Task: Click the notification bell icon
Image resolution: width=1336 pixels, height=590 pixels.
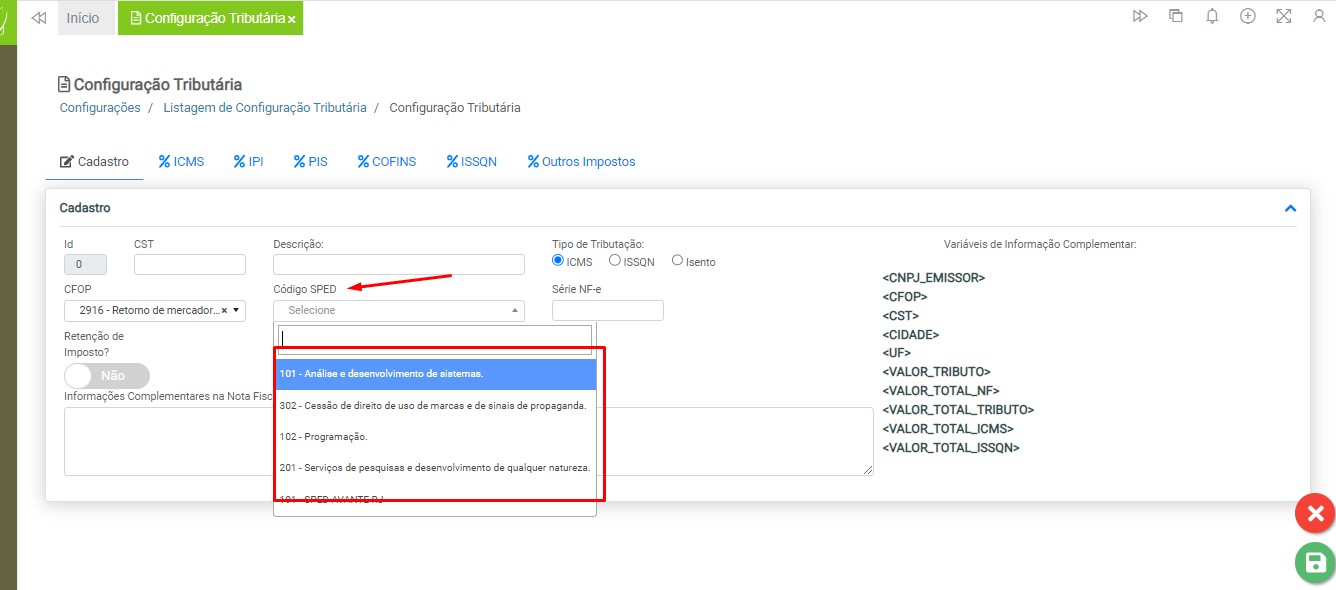Action: click(x=1212, y=17)
